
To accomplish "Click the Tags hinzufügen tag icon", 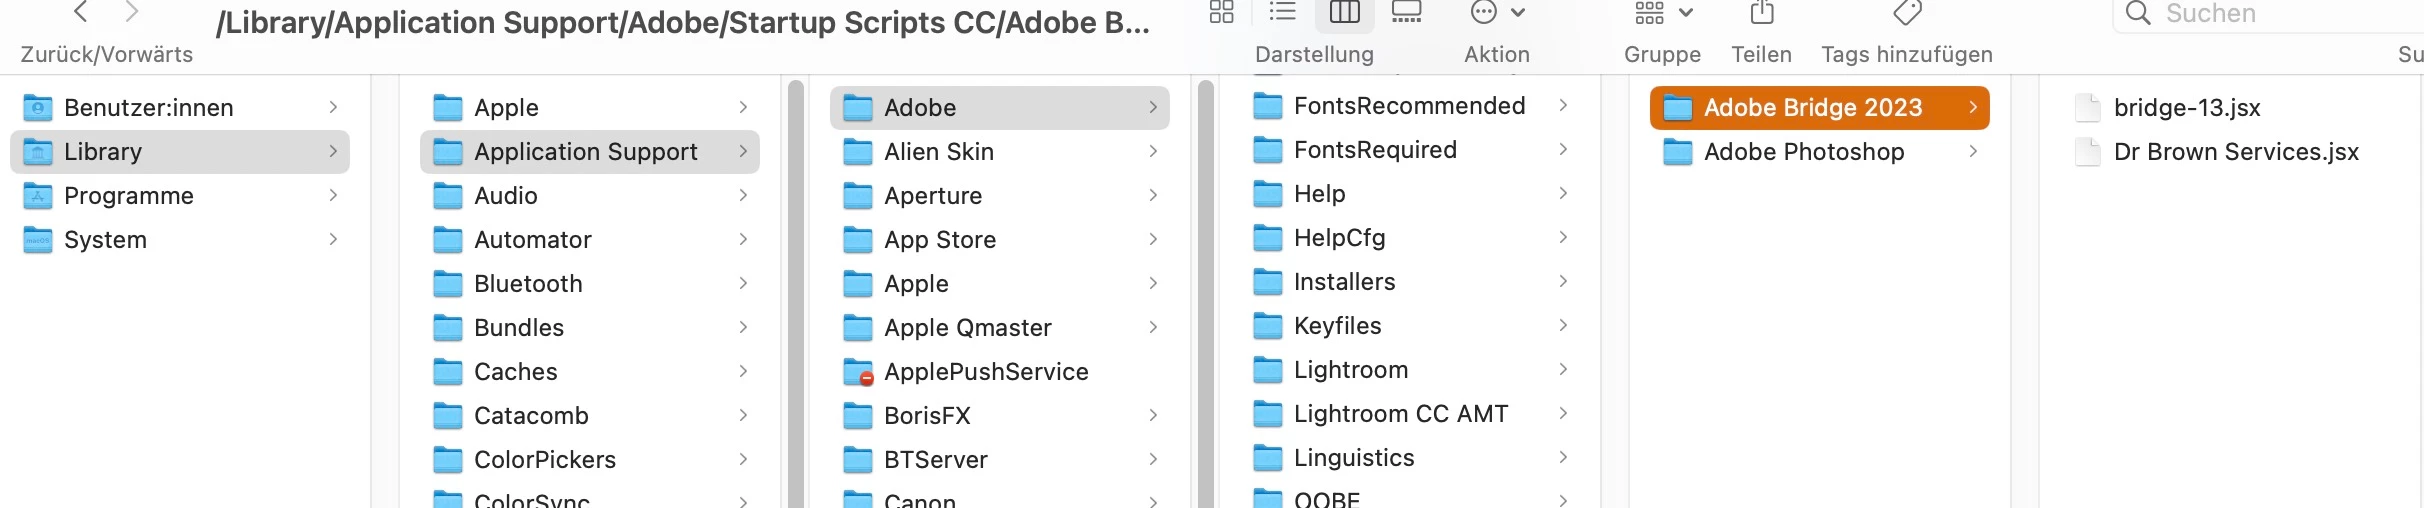I will [x=1907, y=12].
